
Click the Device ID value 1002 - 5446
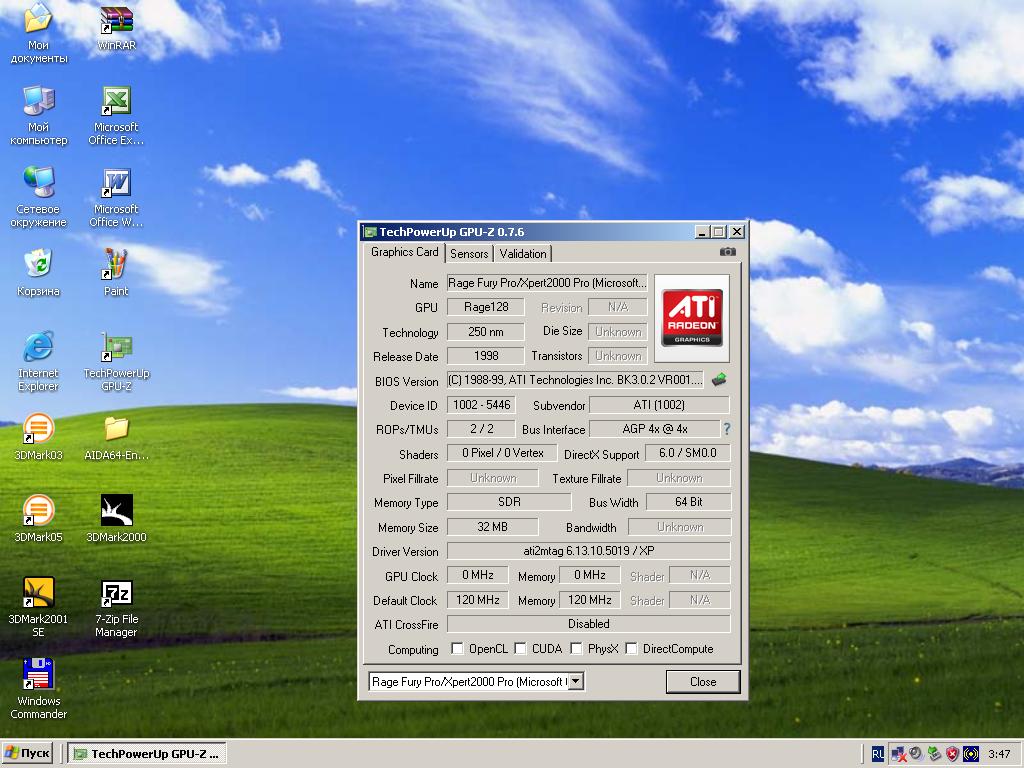(481, 405)
